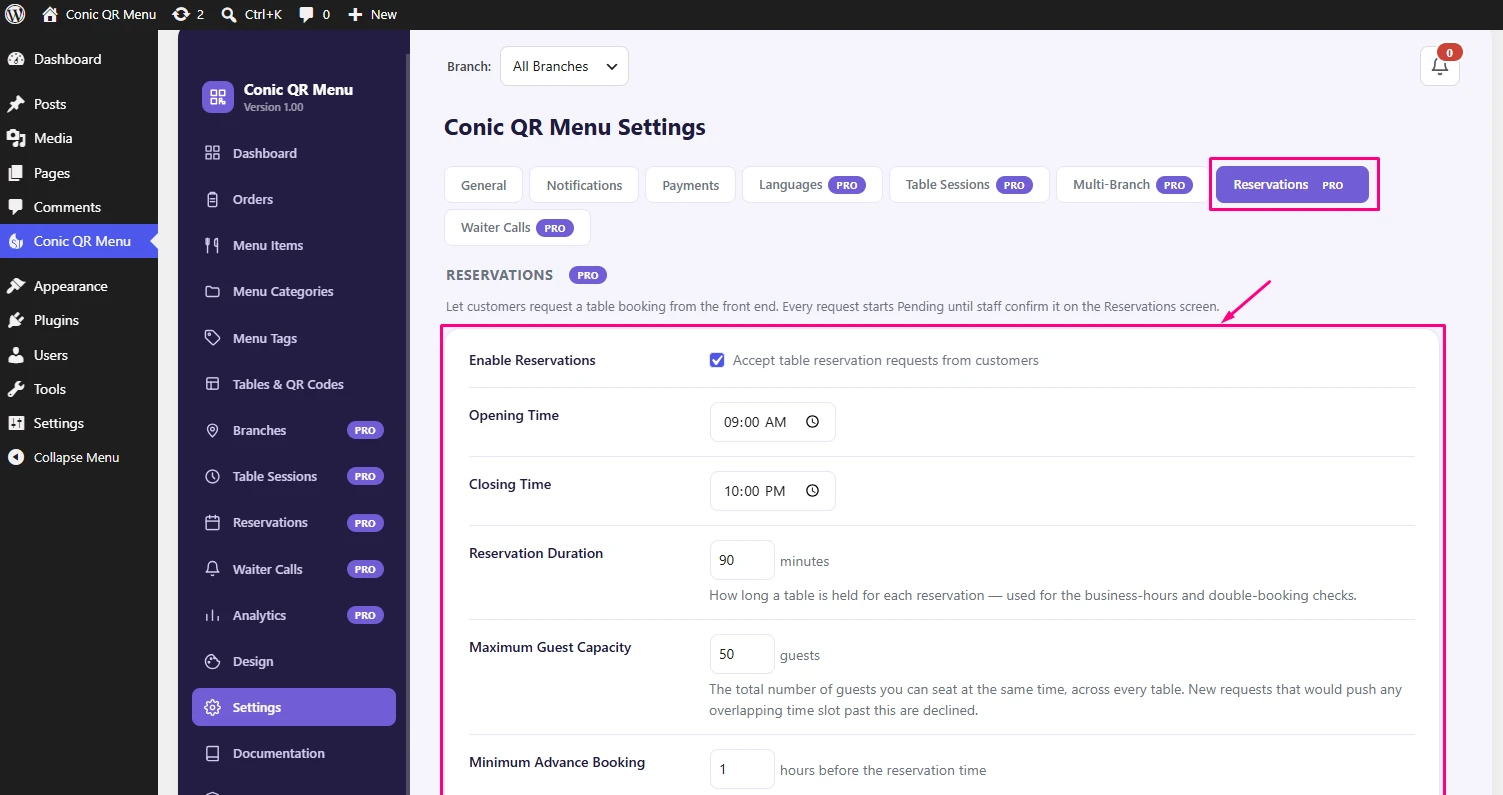Click the Maximum Guest Capacity field

click(742, 654)
